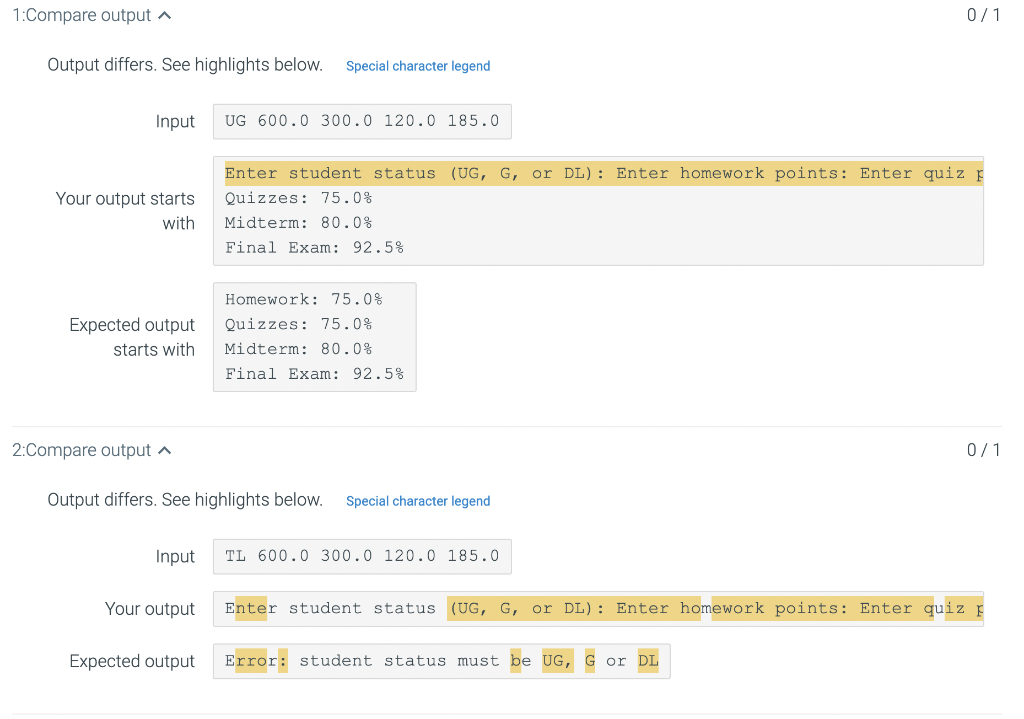The height and width of the screenshot is (719, 1024).
Task: Open the Special character legend for test 2
Action: [x=418, y=501]
